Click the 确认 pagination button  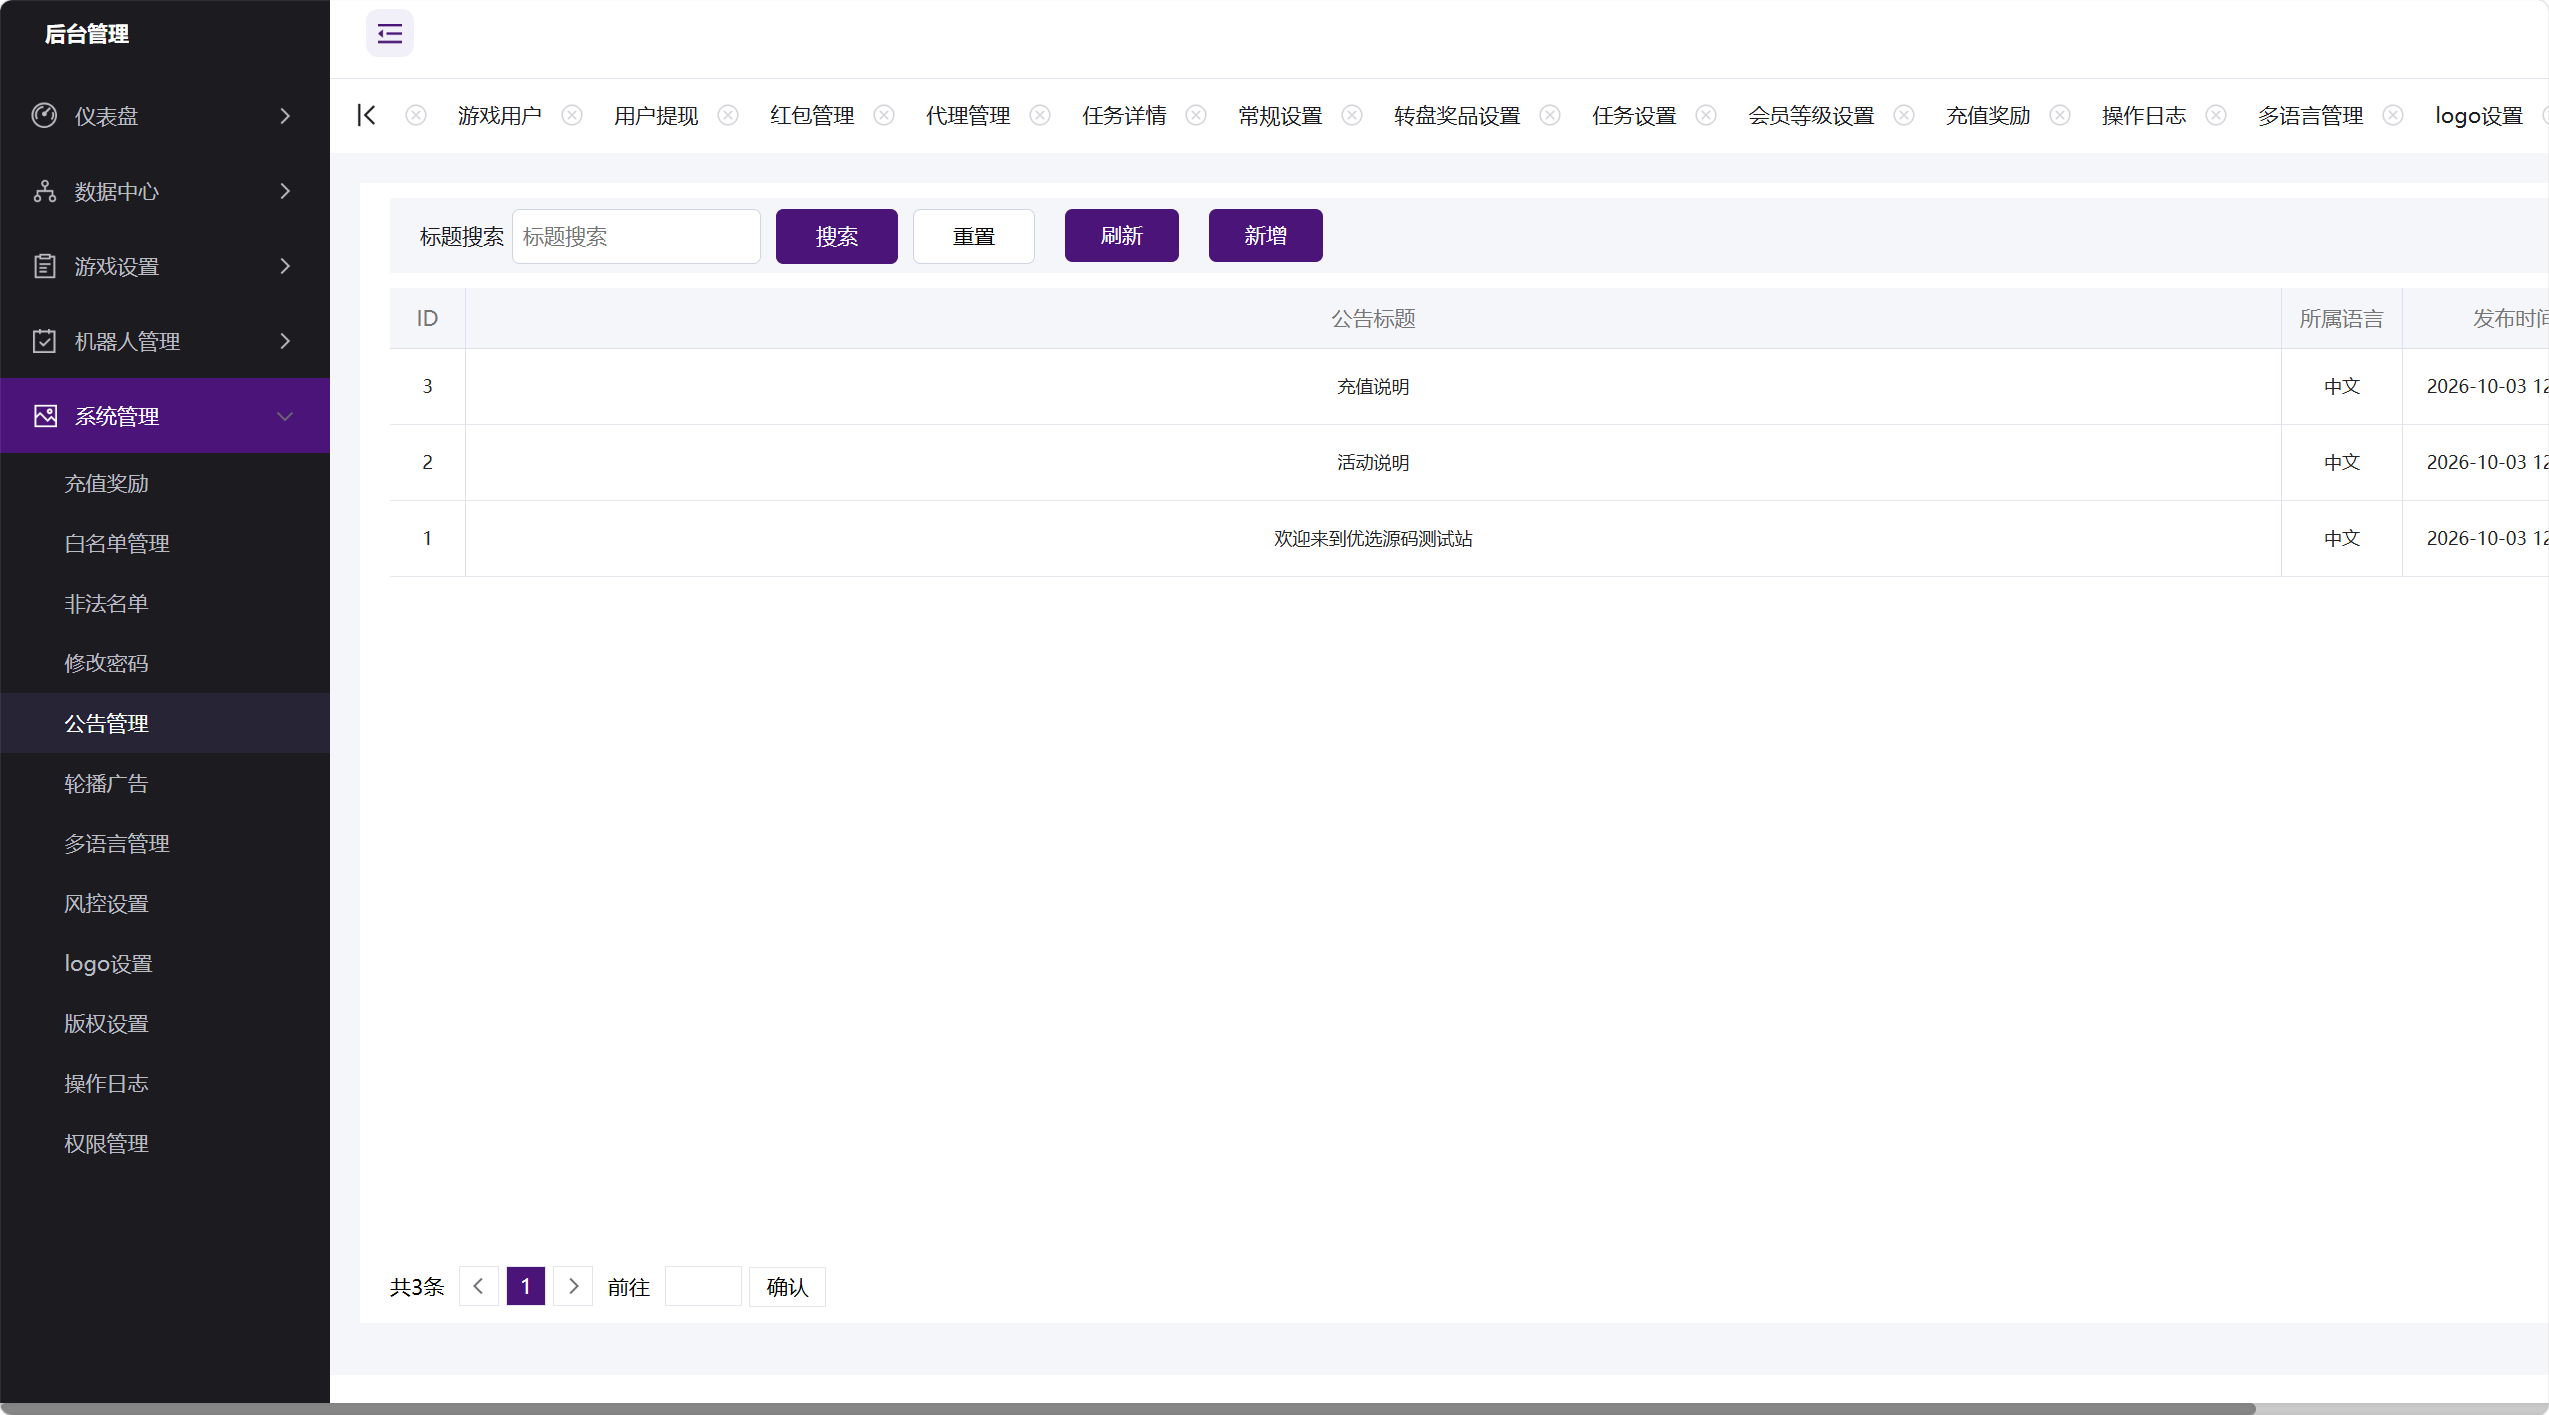click(x=787, y=1287)
